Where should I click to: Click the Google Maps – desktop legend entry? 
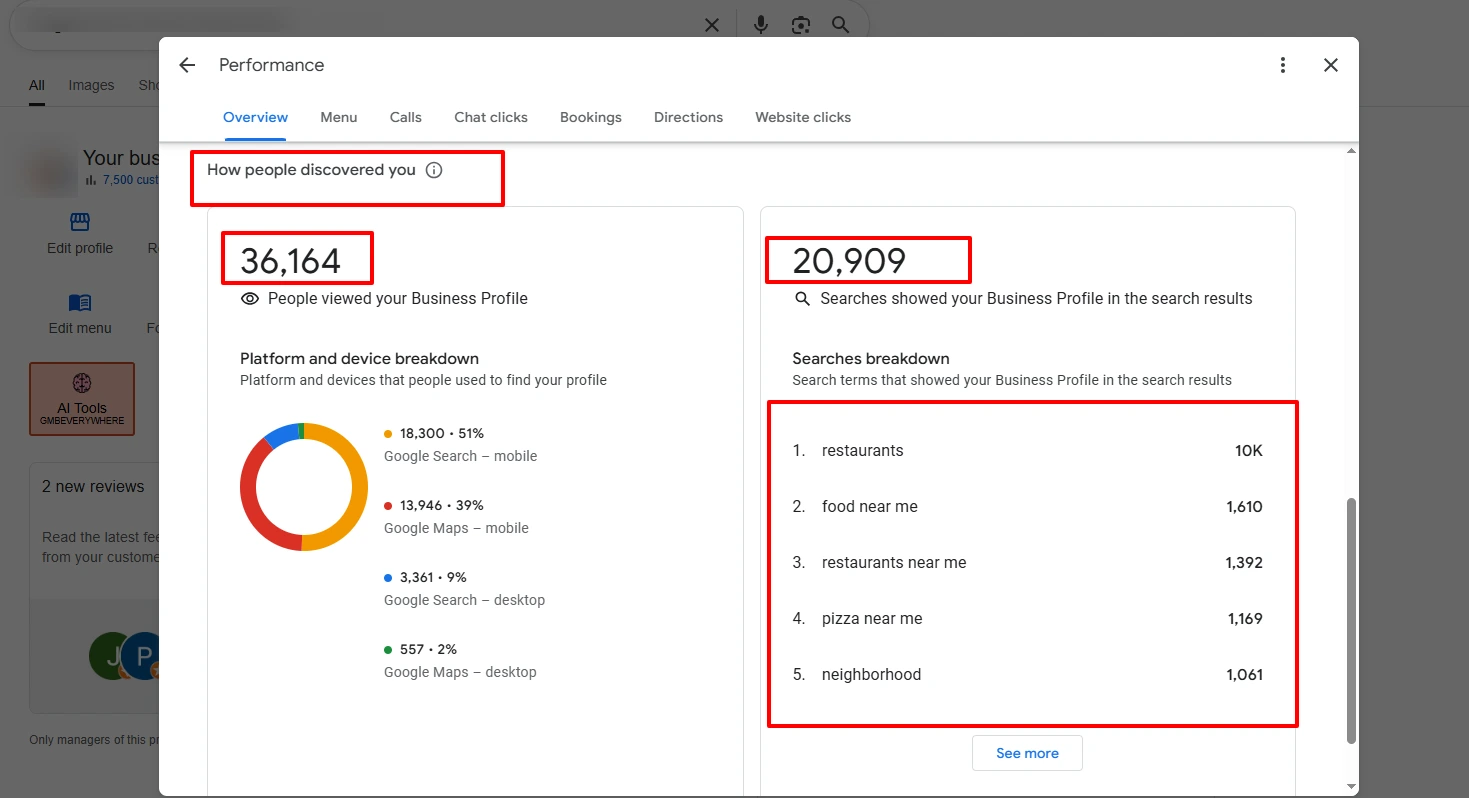tap(460, 661)
